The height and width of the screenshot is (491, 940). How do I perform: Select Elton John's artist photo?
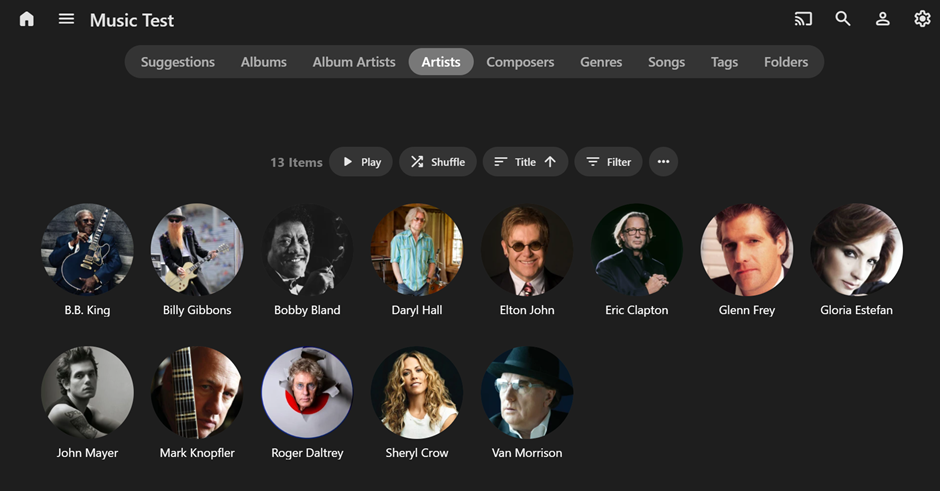click(x=527, y=250)
